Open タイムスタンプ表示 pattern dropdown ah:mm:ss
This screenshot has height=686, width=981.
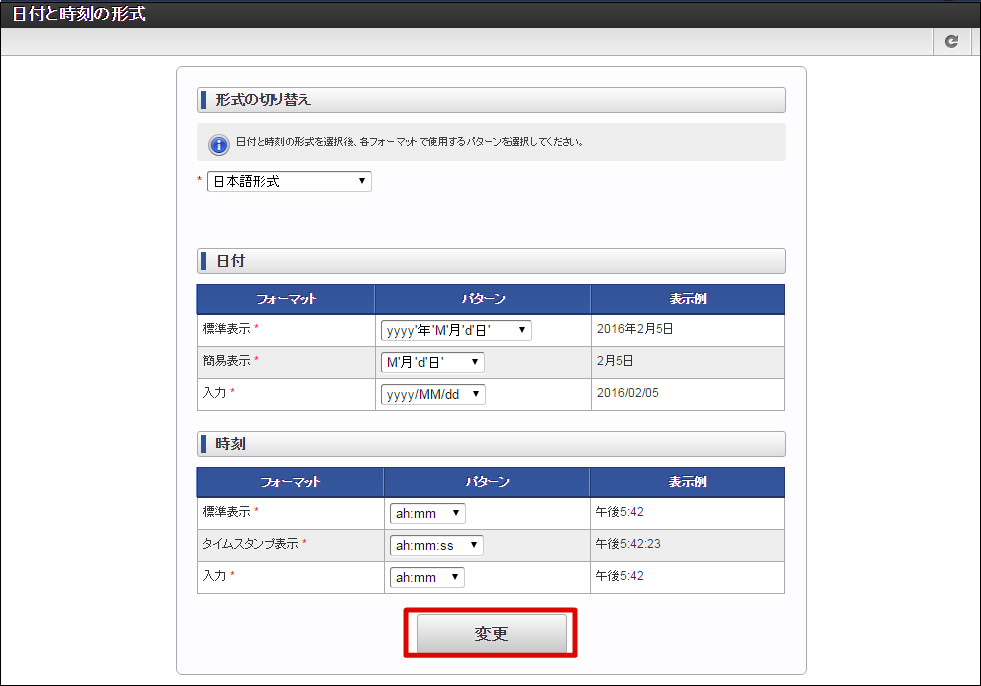point(436,545)
